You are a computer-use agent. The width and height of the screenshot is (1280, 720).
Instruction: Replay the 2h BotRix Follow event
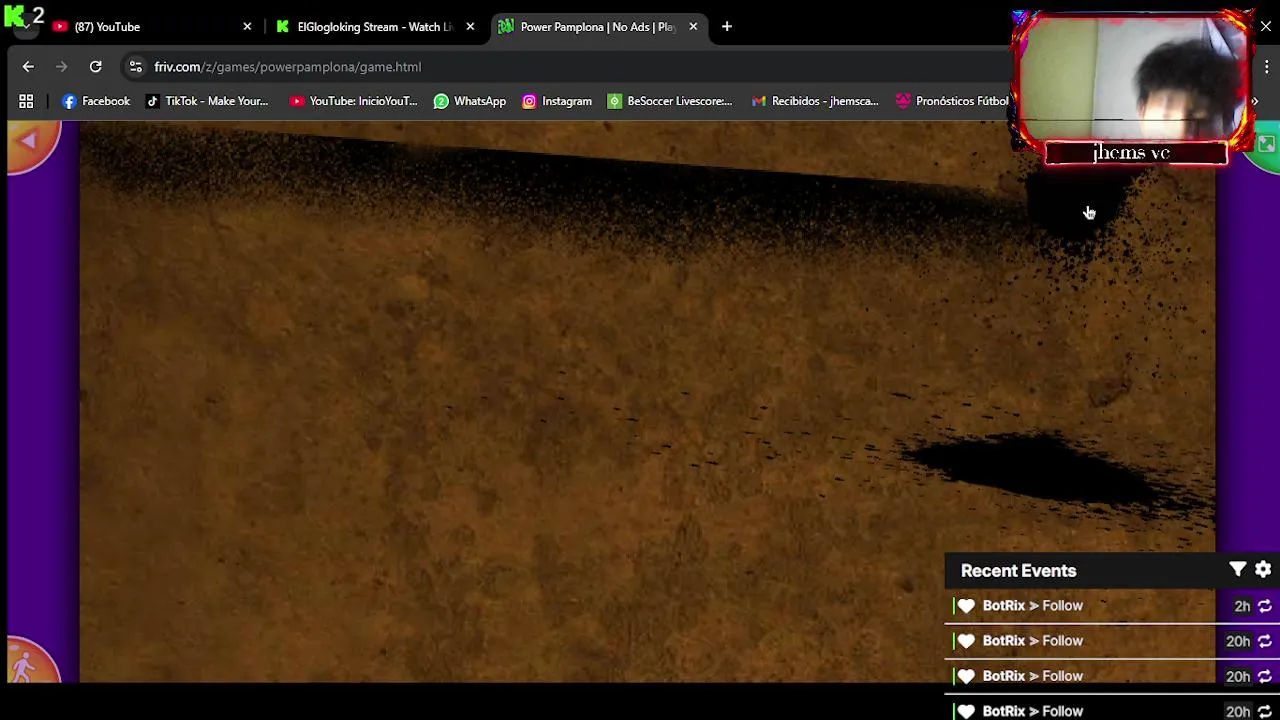coord(1265,606)
